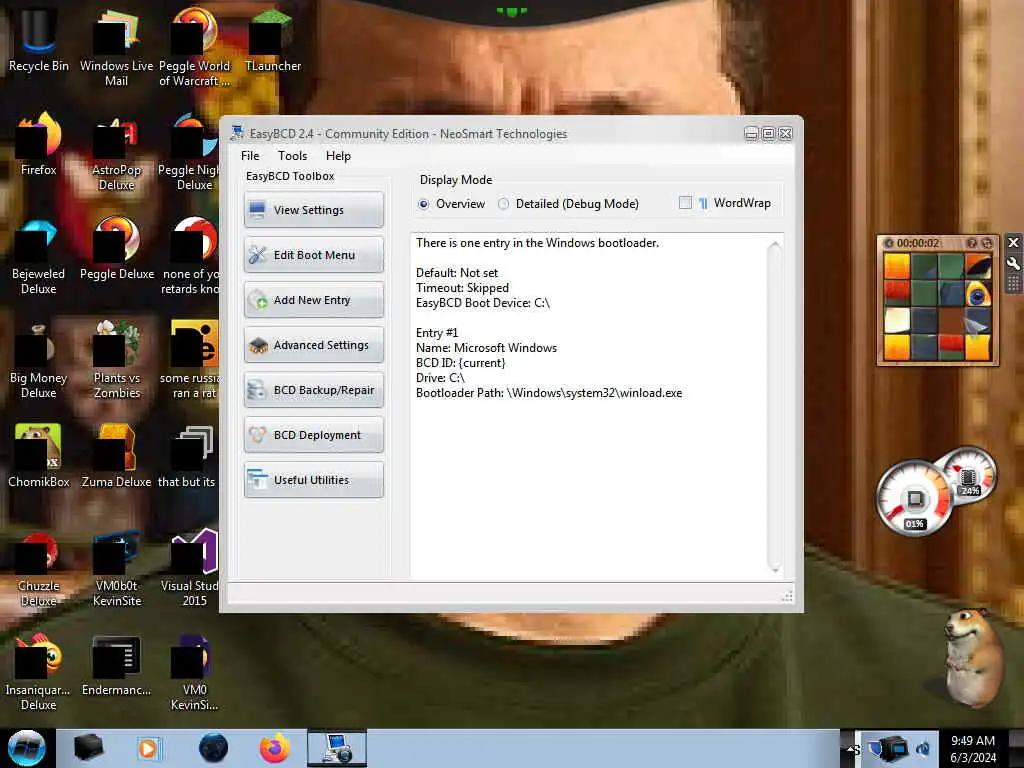Click the 'Name: Microsoft Windows' text line
This screenshot has width=1024, height=768.
486,347
